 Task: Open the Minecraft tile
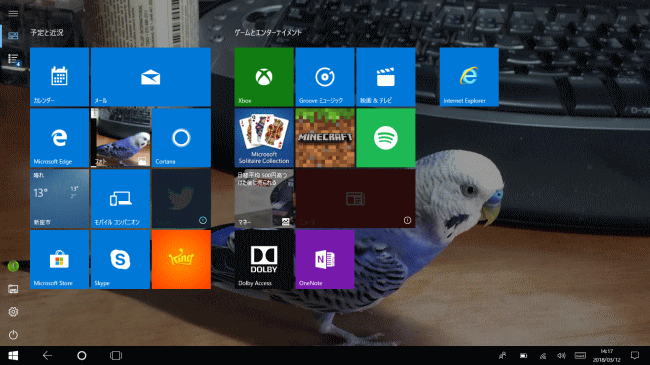point(325,138)
